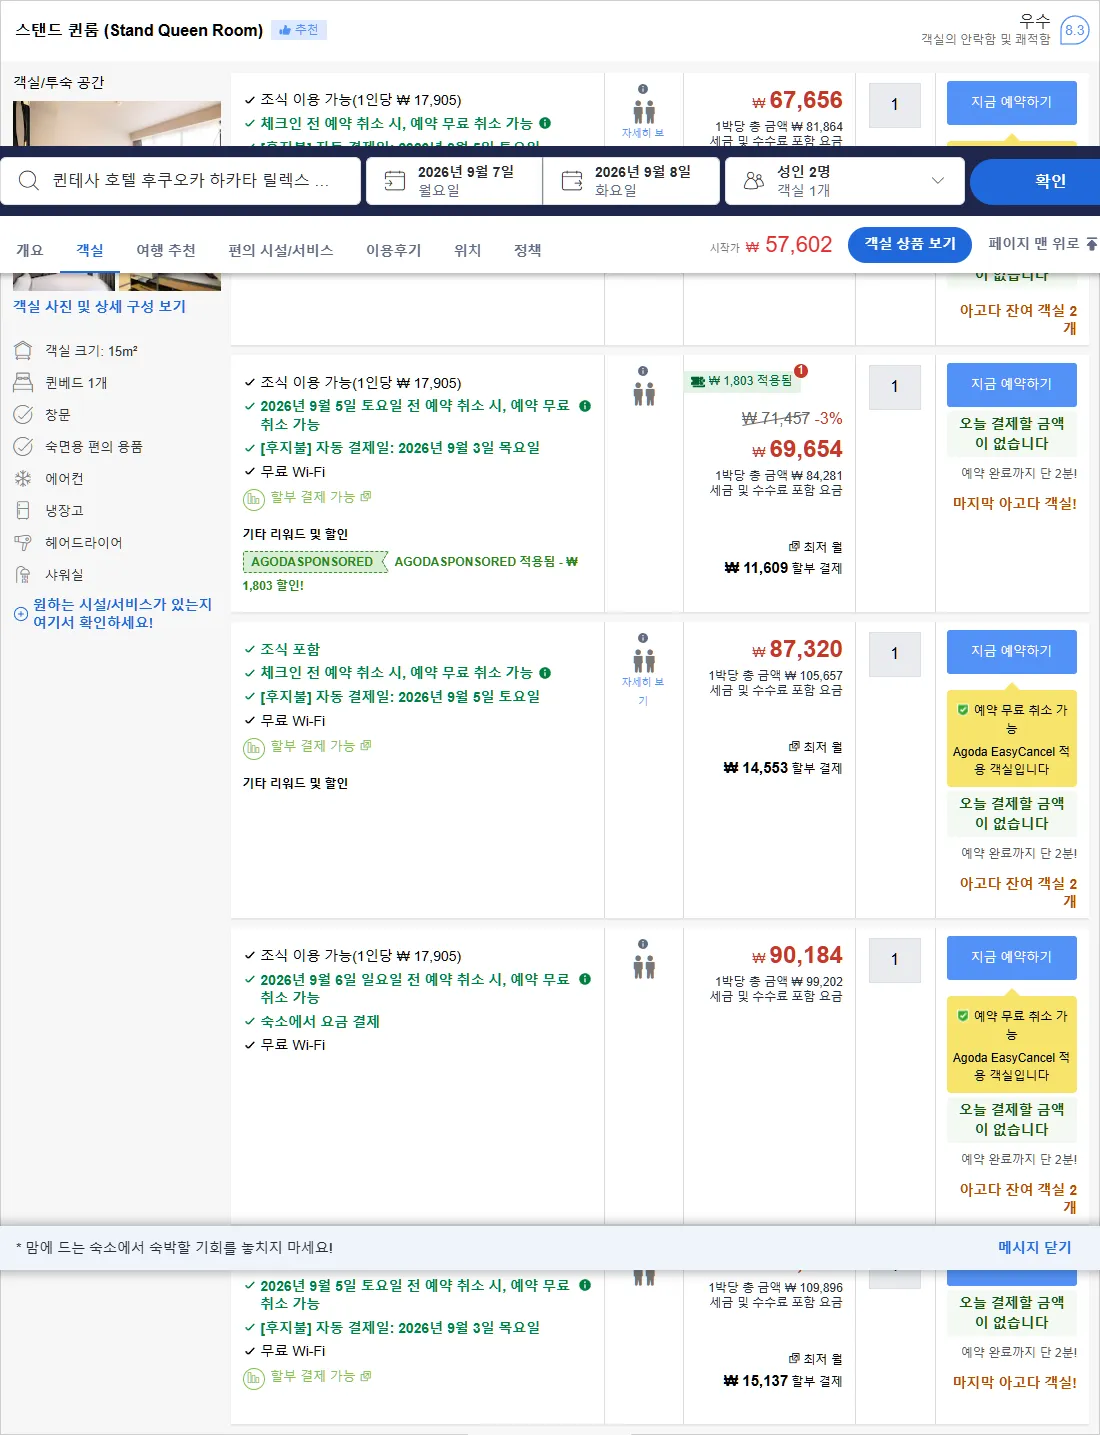This screenshot has height=1435, width=1100.
Task: Click 지금 예약하기 for ₩87,320 offer
Action: (1012, 652)
